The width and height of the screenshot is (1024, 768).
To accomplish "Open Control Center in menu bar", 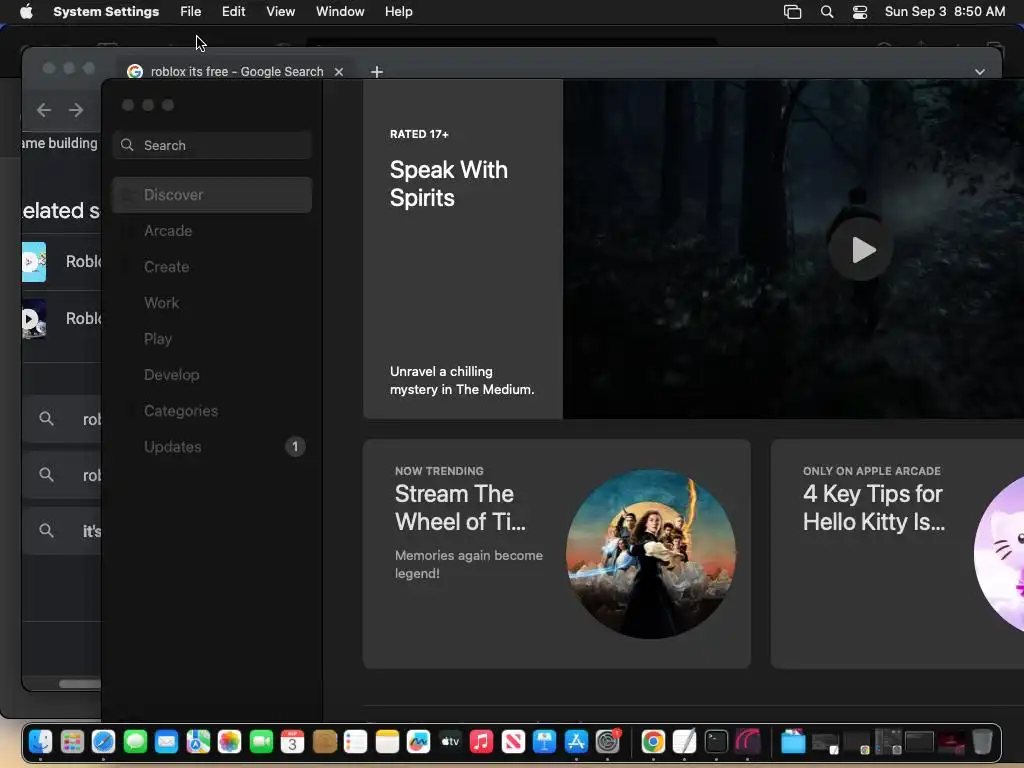I will tap(860, 12).
